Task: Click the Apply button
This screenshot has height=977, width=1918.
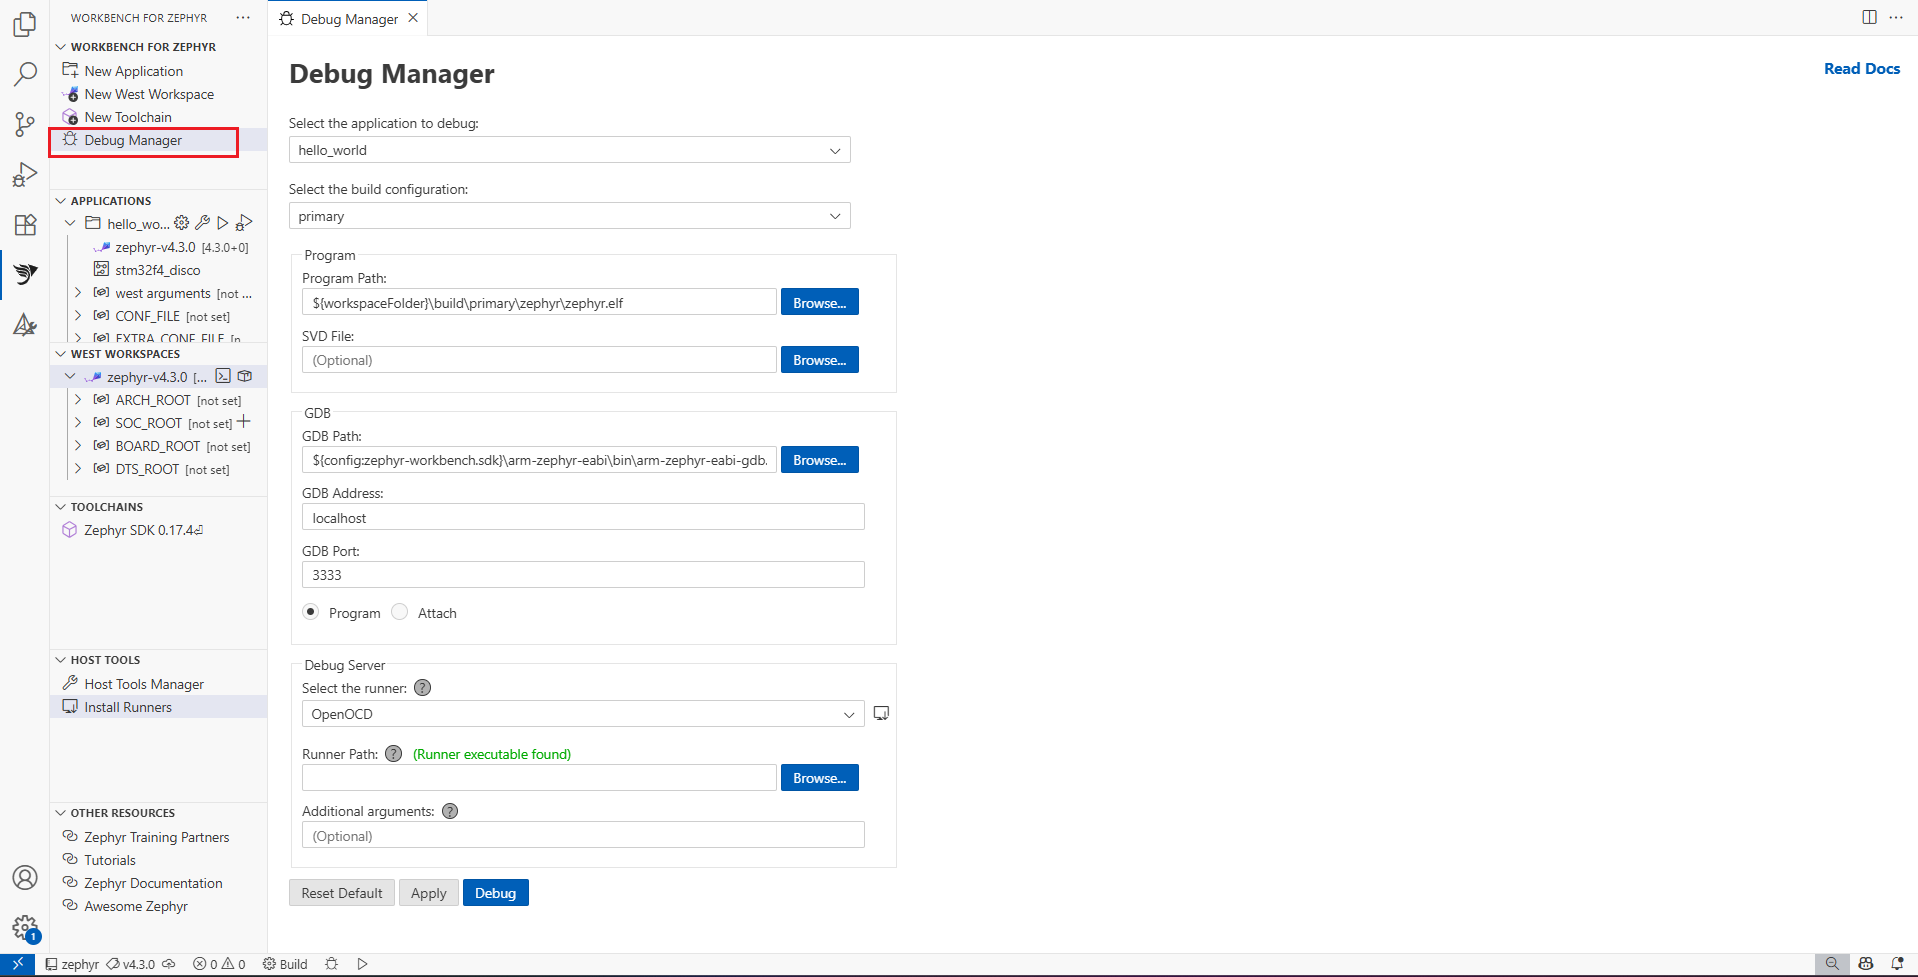Action: tap(428, 892)
